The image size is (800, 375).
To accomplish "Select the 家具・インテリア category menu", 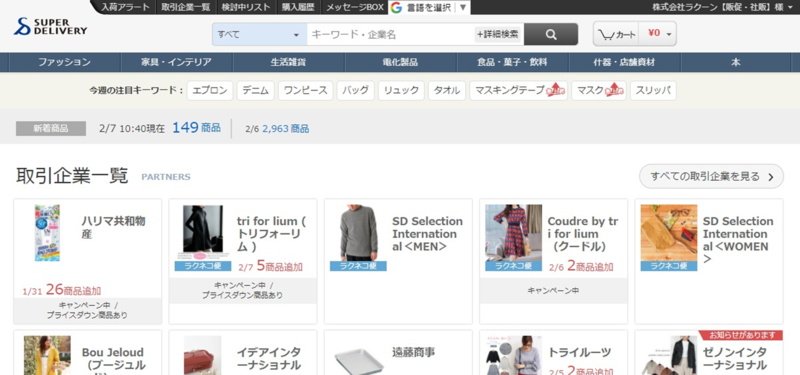I will coord(177,62).
